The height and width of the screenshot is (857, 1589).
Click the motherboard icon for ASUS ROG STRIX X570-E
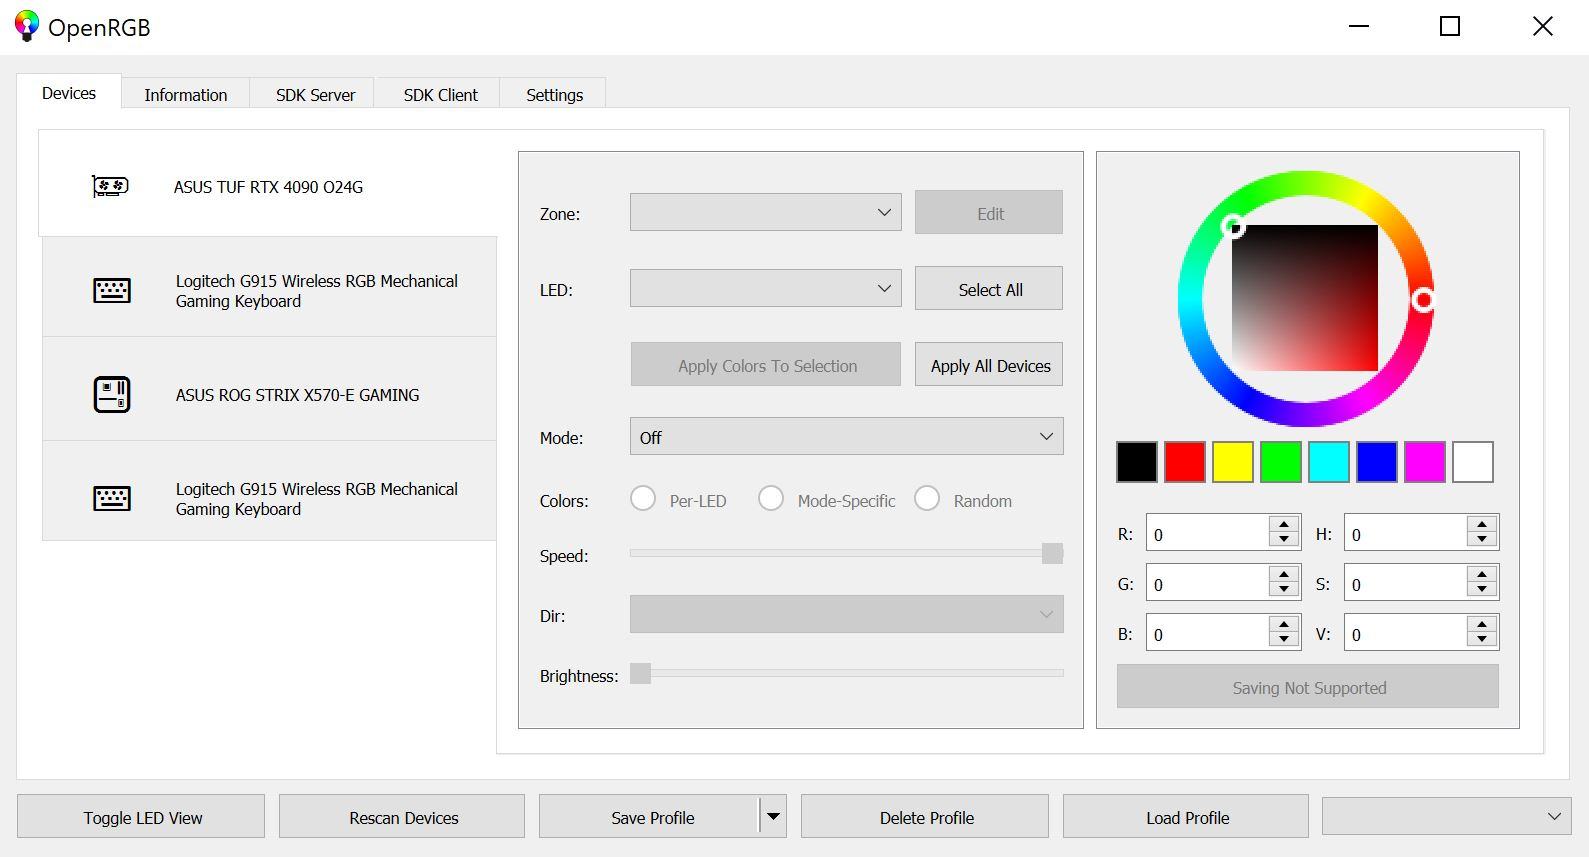coord(112,394)
